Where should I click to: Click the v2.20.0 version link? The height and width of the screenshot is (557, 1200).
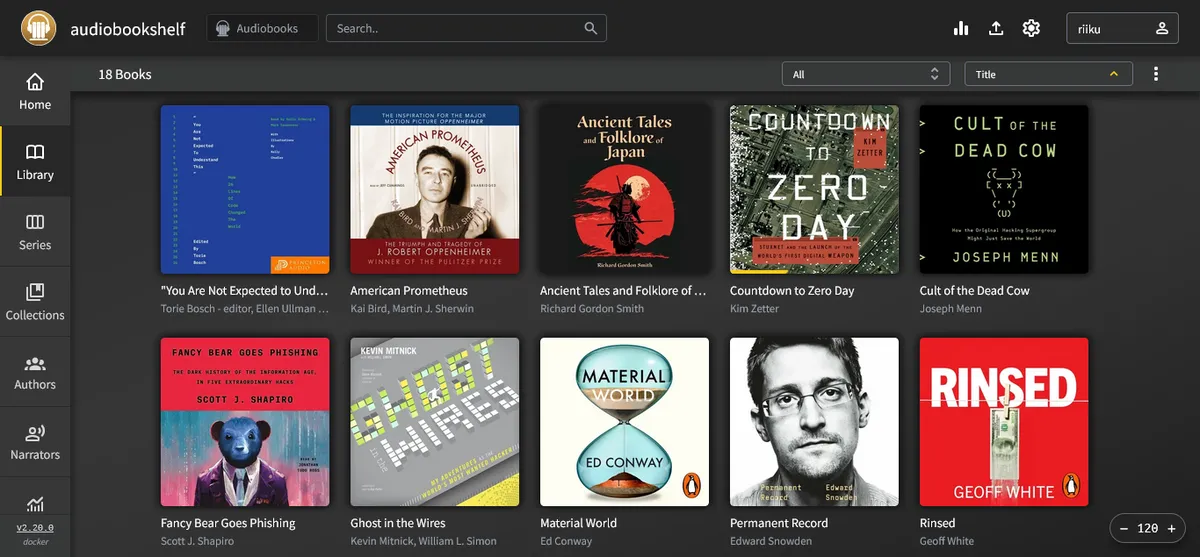pos(35,528)
